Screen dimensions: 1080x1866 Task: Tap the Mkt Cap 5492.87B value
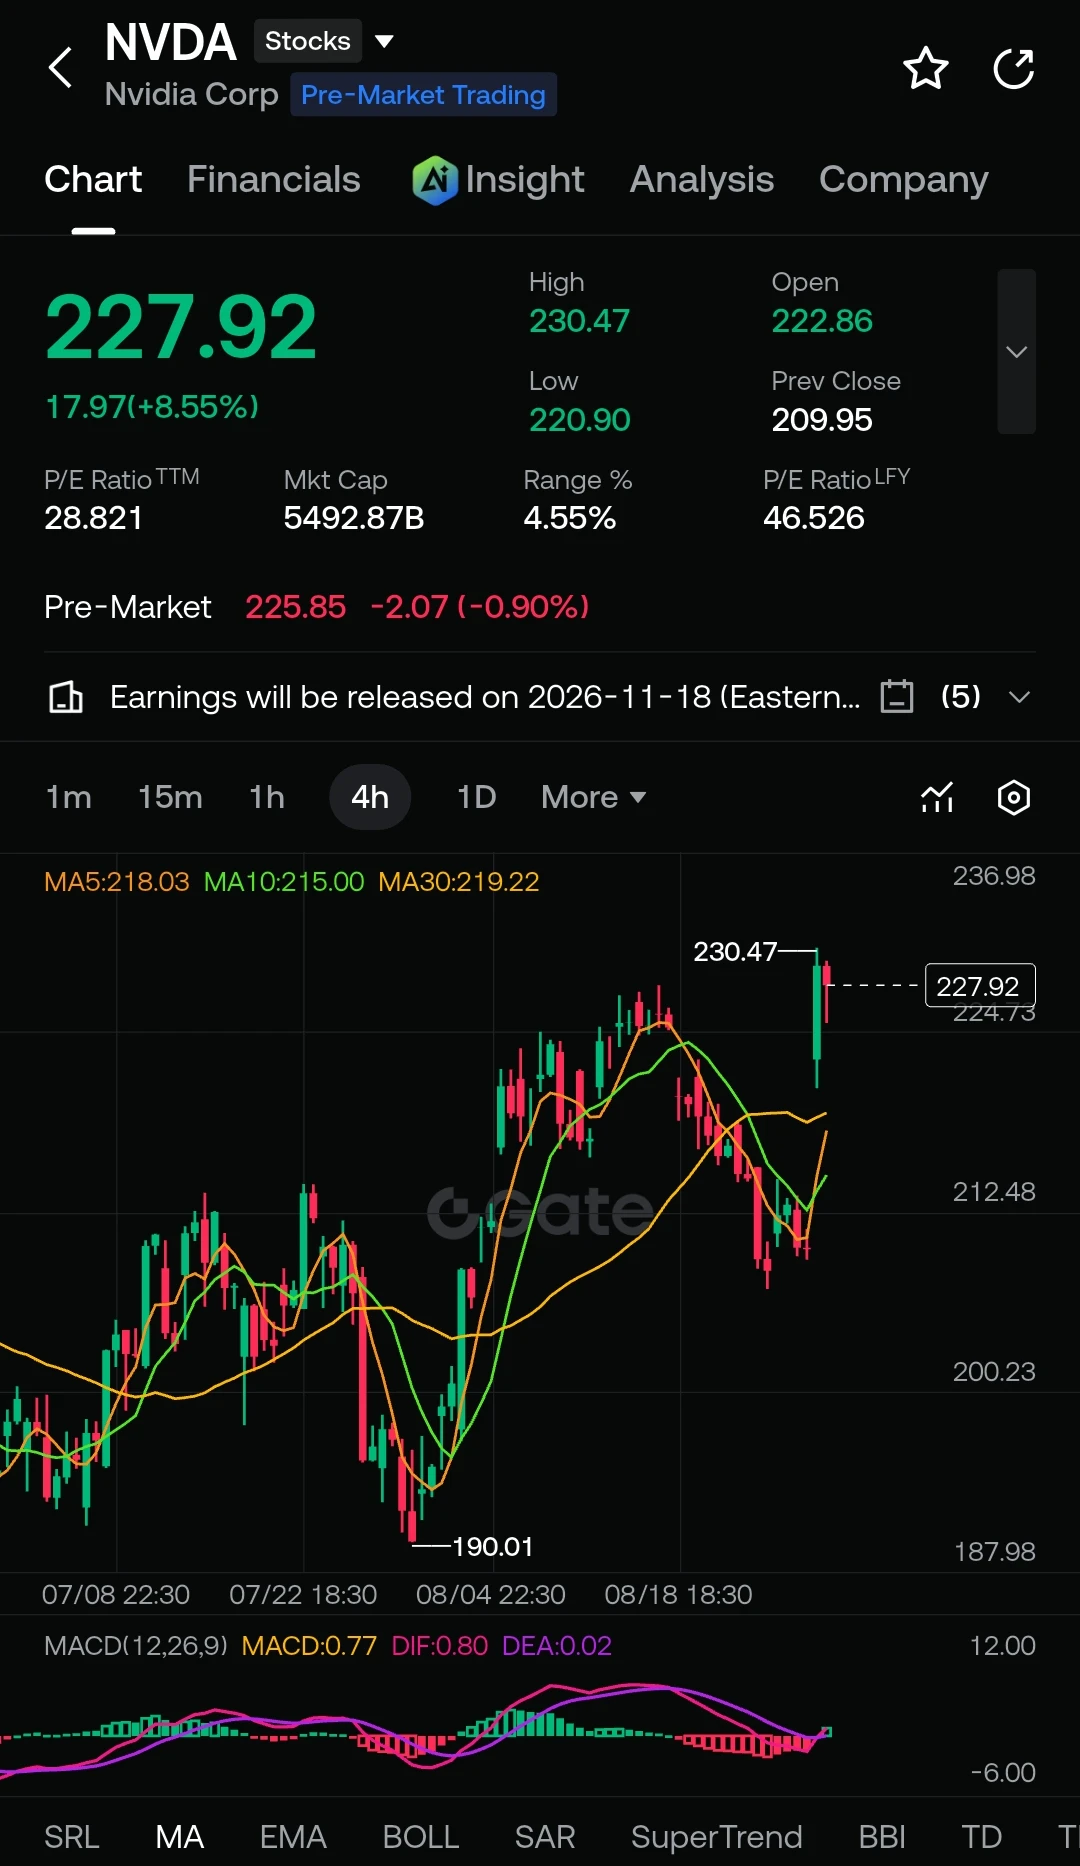(354, 518)
